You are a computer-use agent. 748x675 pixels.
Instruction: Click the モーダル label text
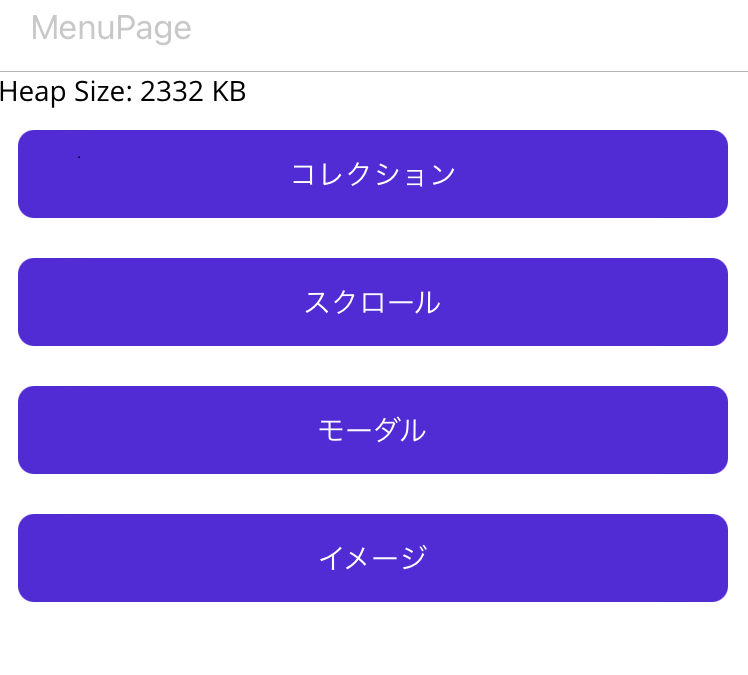pyautogui.click(x=372, y=430)
